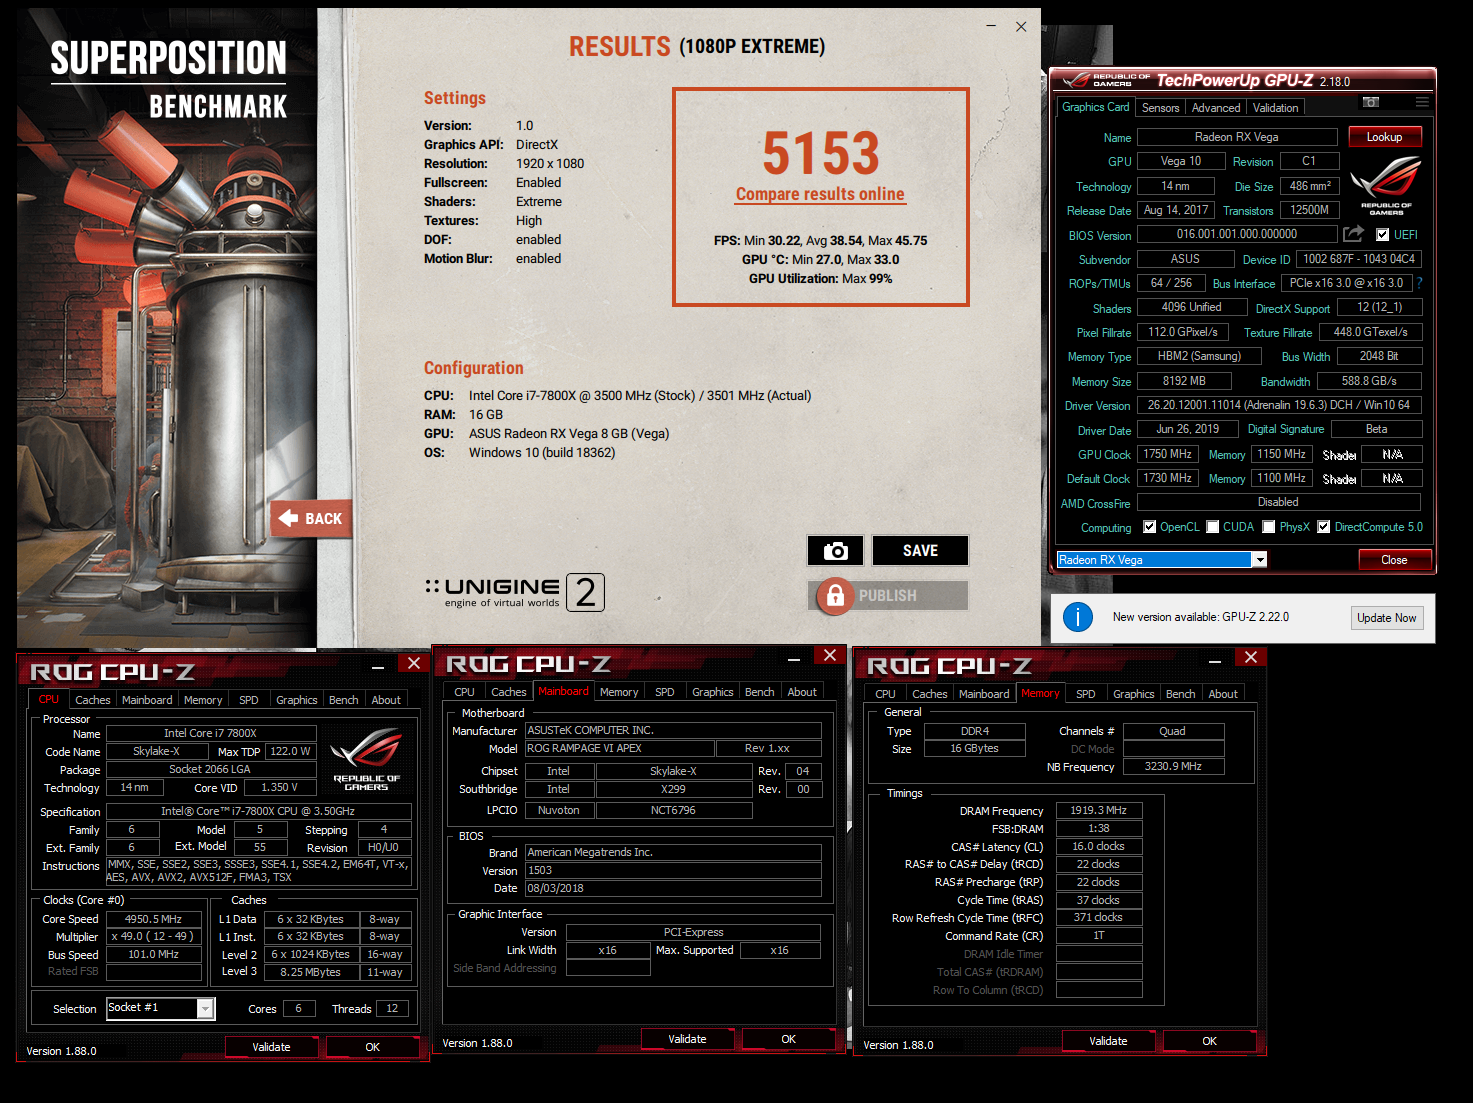Click OK in the CPU tab window
The image size is (1473, 1103).
coord(372,1047)
